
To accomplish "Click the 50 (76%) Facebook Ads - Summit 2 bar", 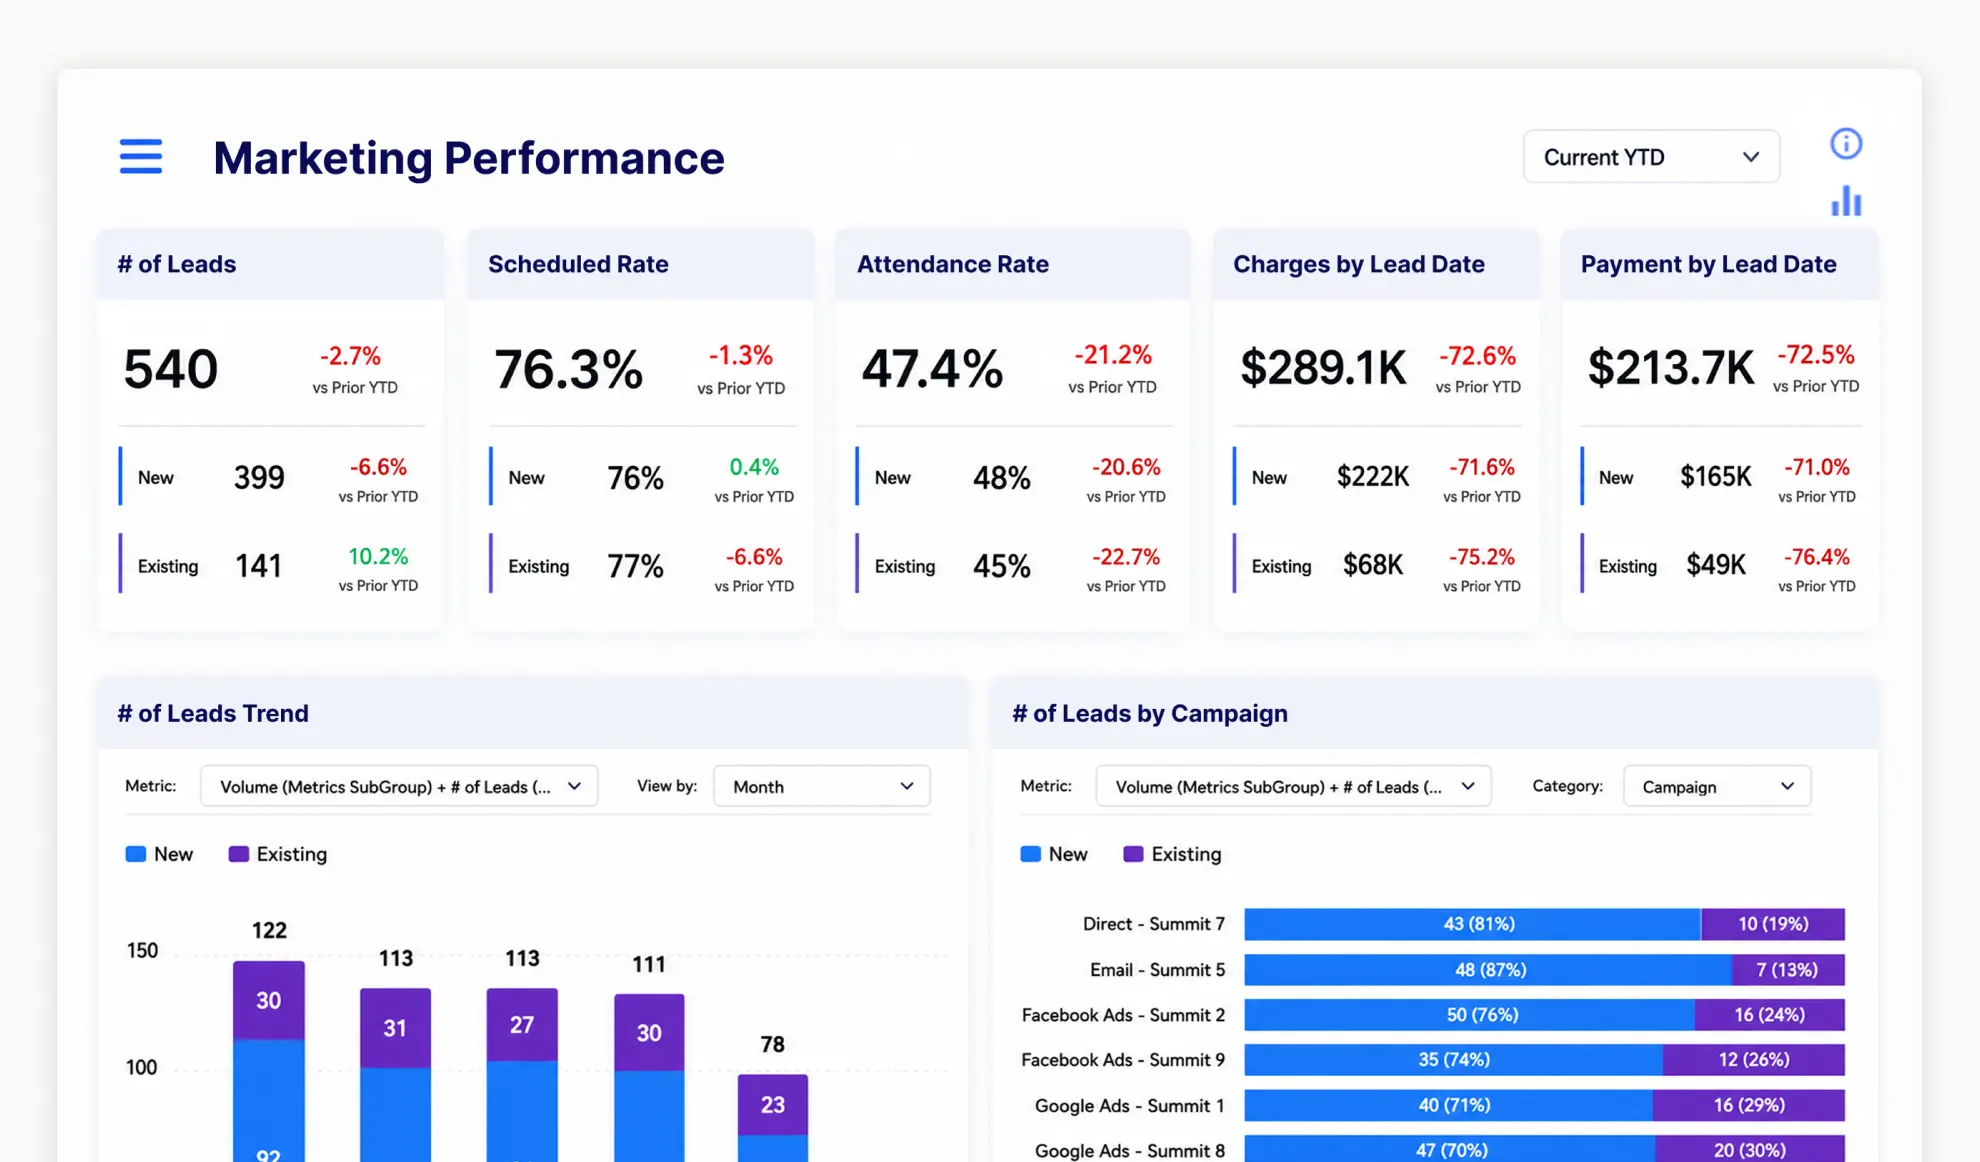I will tap(1469, 1015).
